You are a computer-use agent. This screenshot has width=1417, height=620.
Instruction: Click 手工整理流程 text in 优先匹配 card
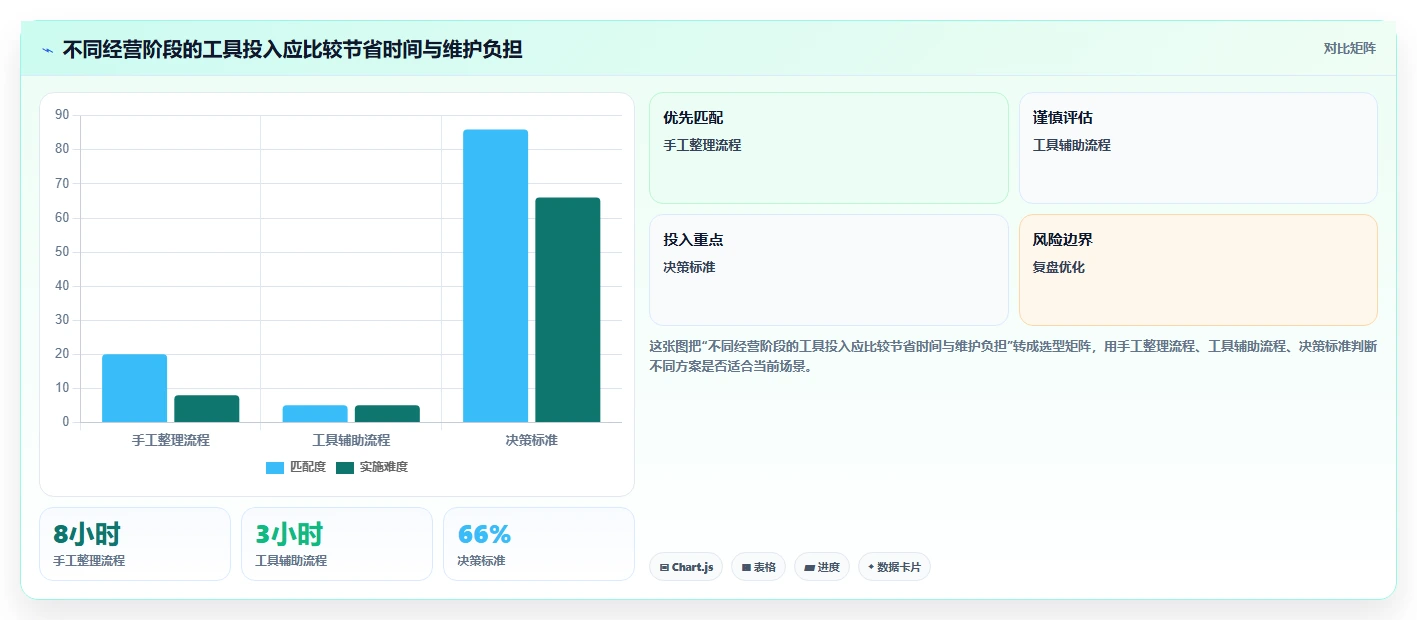[702, 145]
